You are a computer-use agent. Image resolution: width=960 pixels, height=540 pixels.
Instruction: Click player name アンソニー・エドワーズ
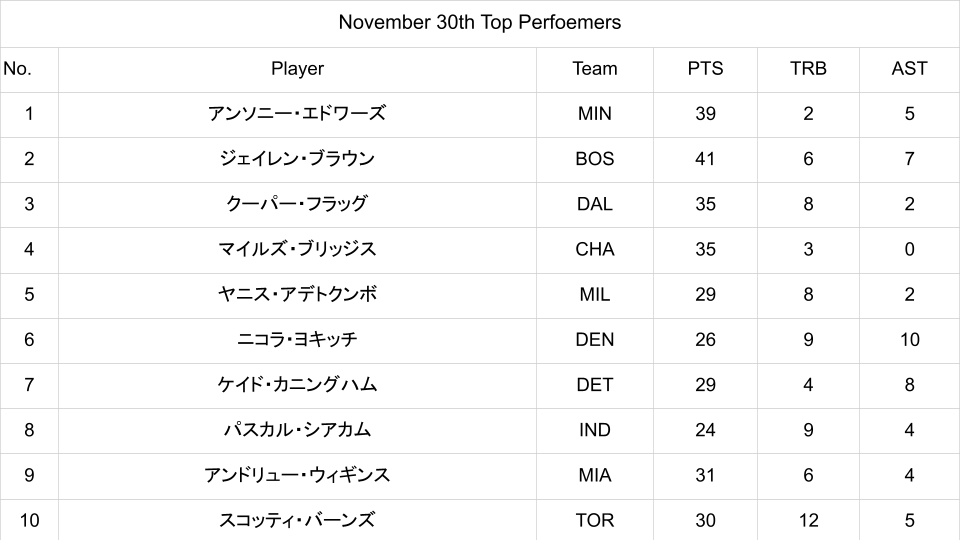tap(297, 114)
